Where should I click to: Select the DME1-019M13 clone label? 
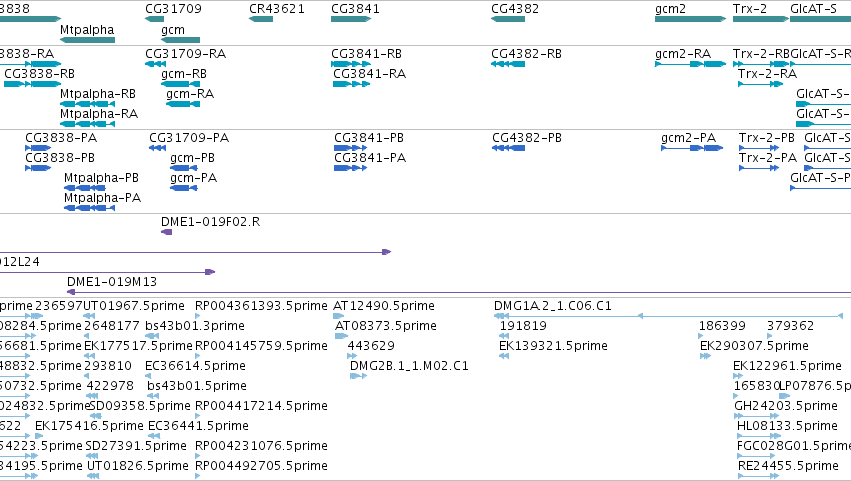click(x=112, y=282)
